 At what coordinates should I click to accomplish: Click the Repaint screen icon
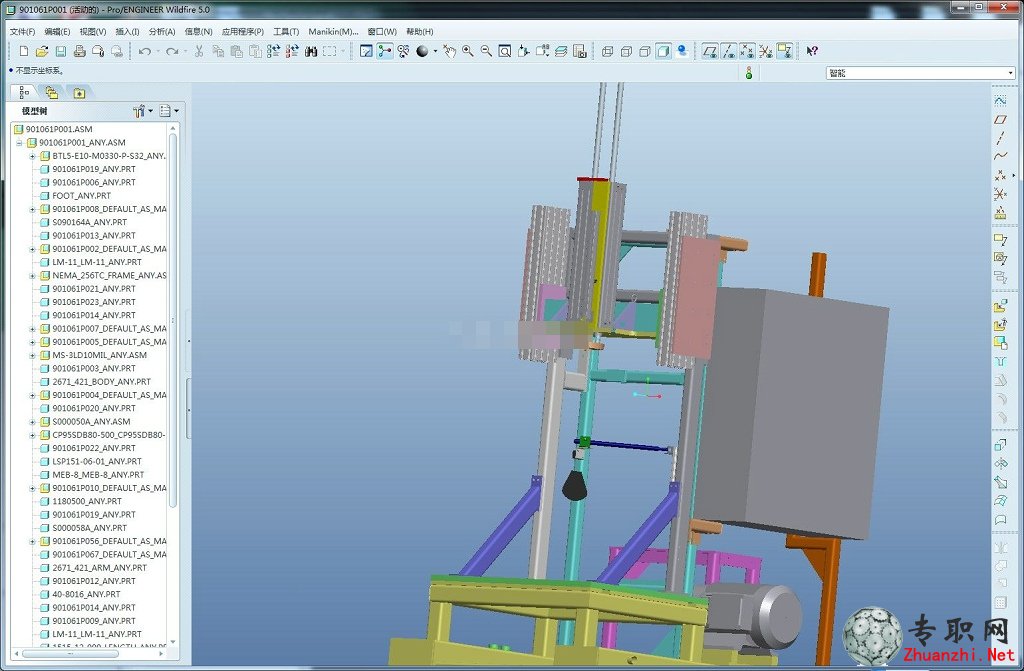[366, 51]
